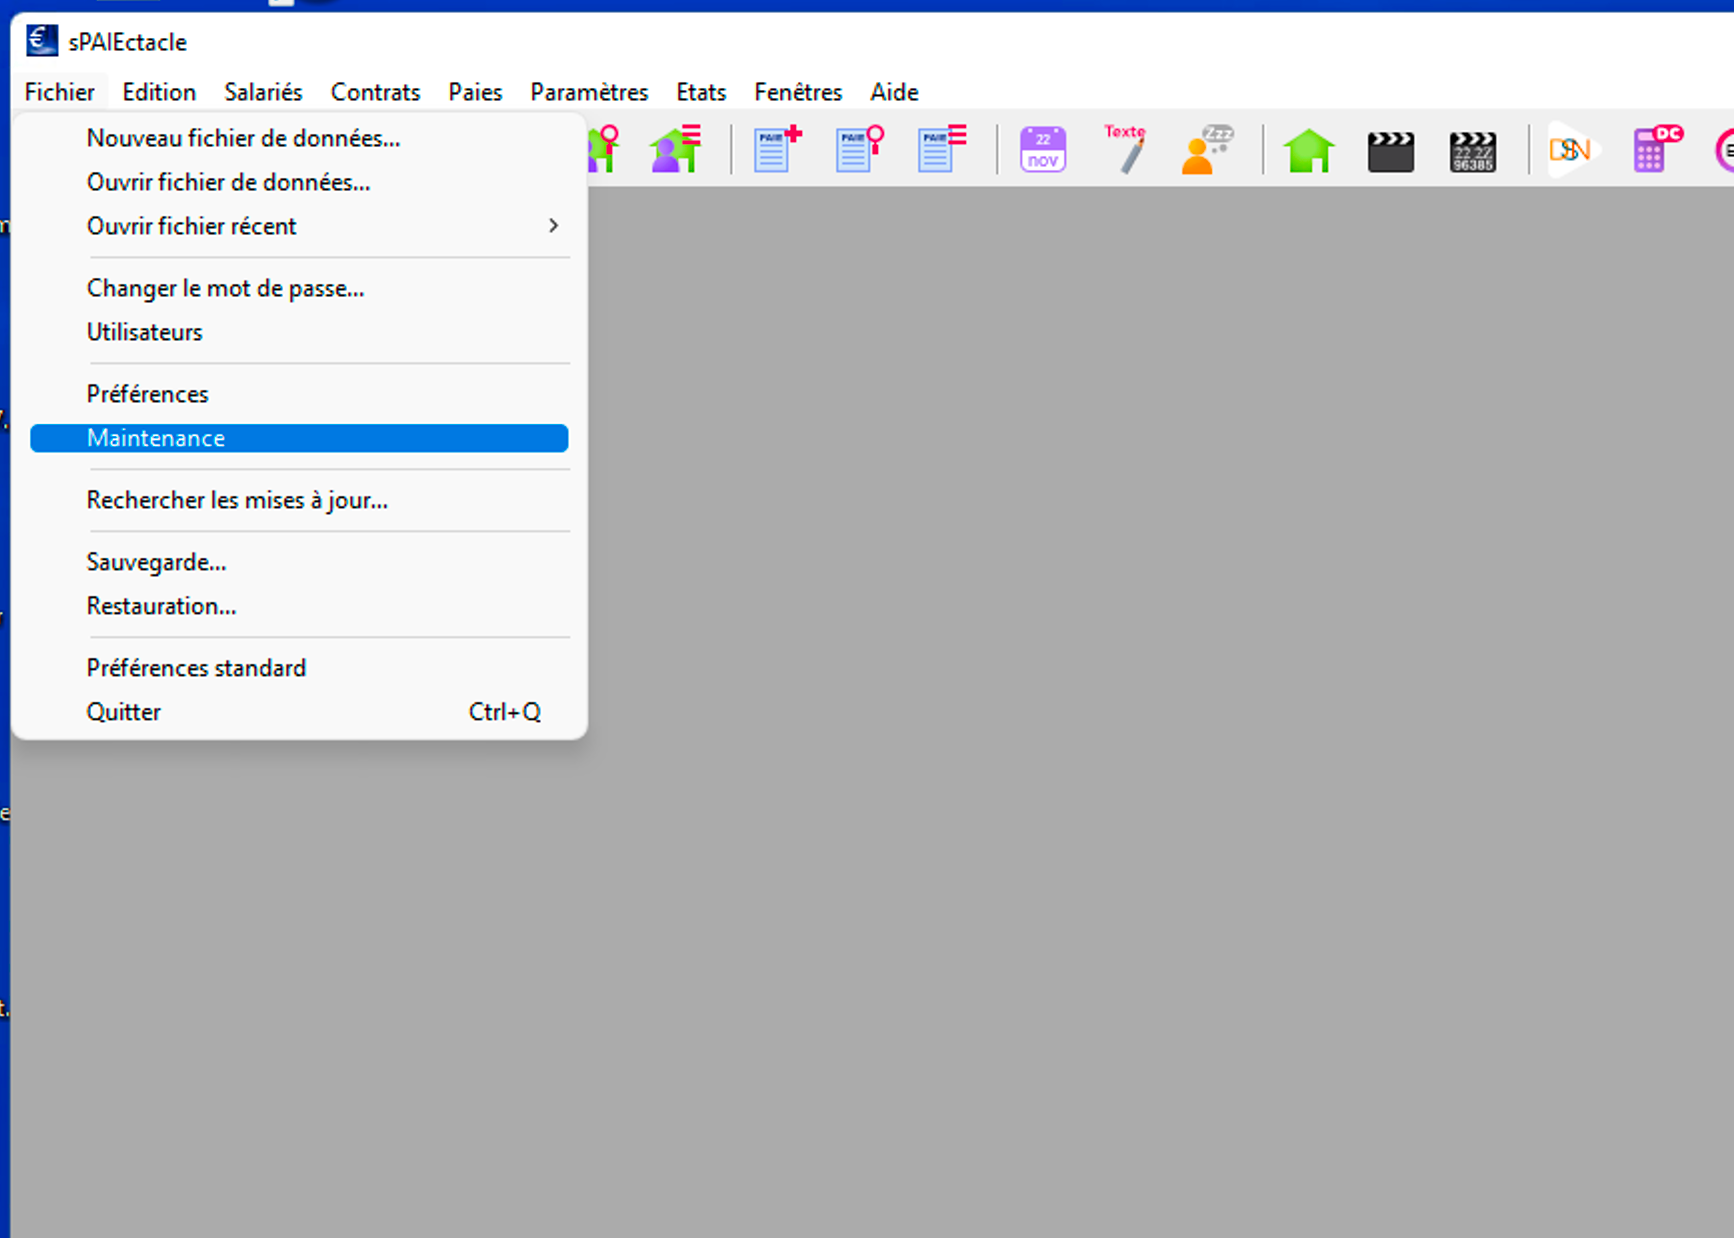
Task: Expand the Ouvrir fichier récent submenu
Action: (x=299, y=226)
